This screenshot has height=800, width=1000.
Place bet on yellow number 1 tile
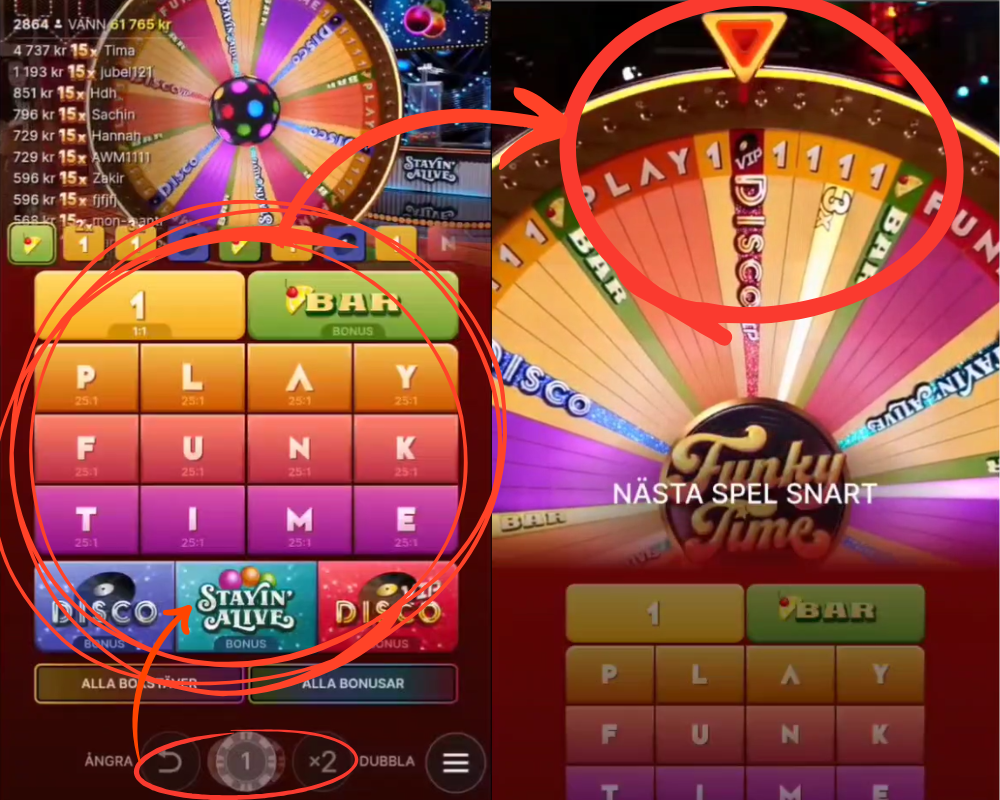pyautogui.click(x=140, y=305)
